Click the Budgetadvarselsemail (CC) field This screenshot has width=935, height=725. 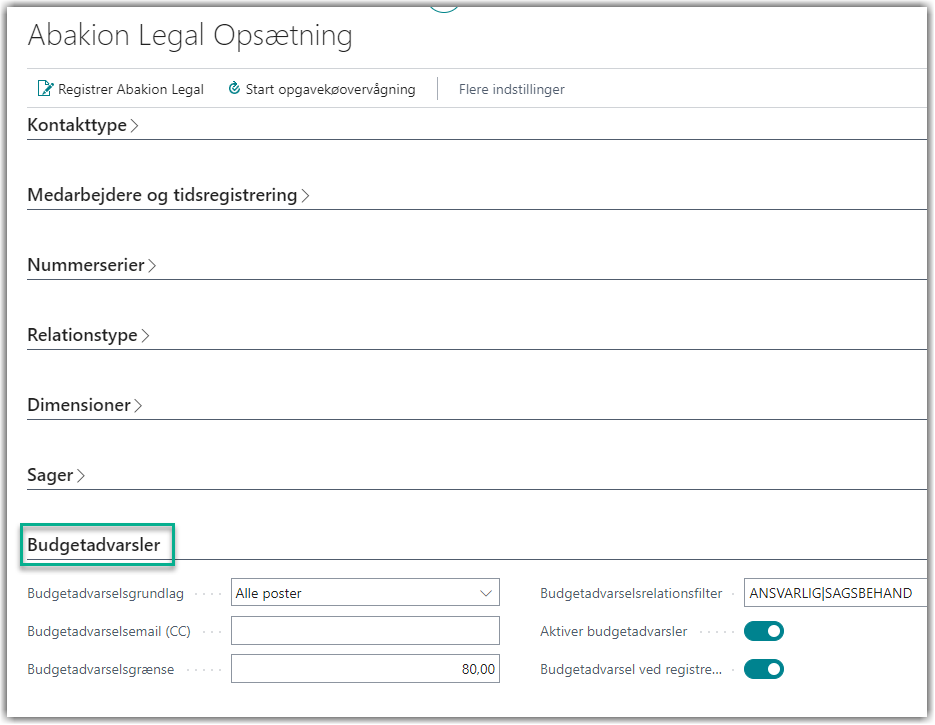pyautogui.click(x=365, y=631)
